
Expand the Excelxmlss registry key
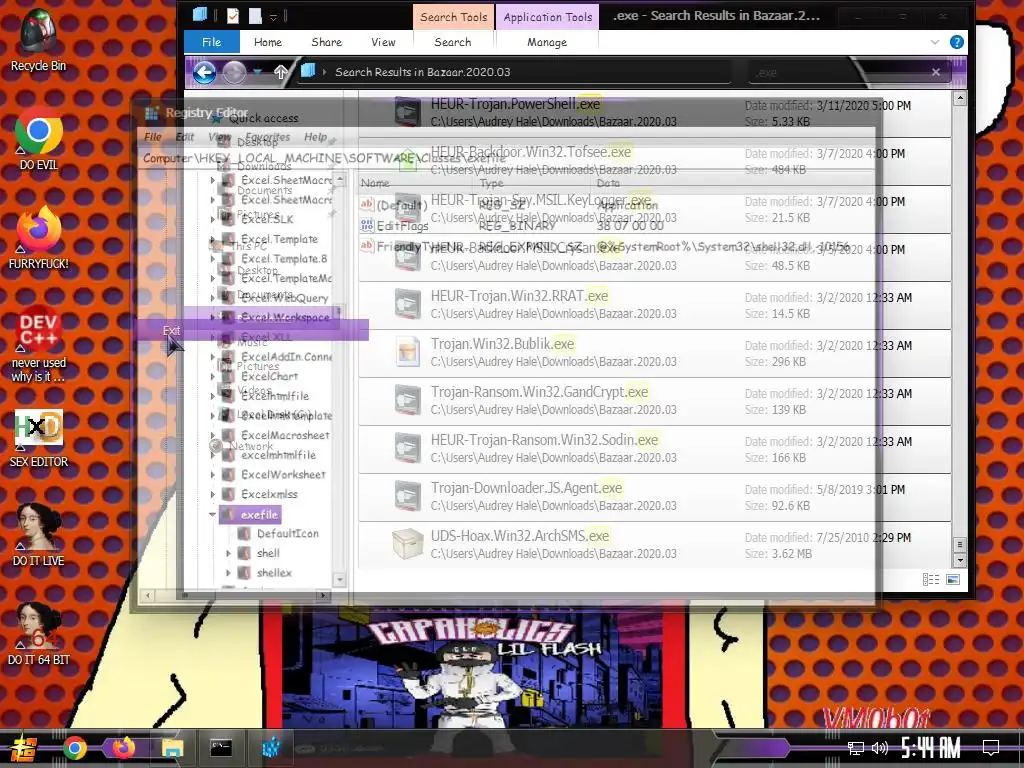click(x=212, y=494)
